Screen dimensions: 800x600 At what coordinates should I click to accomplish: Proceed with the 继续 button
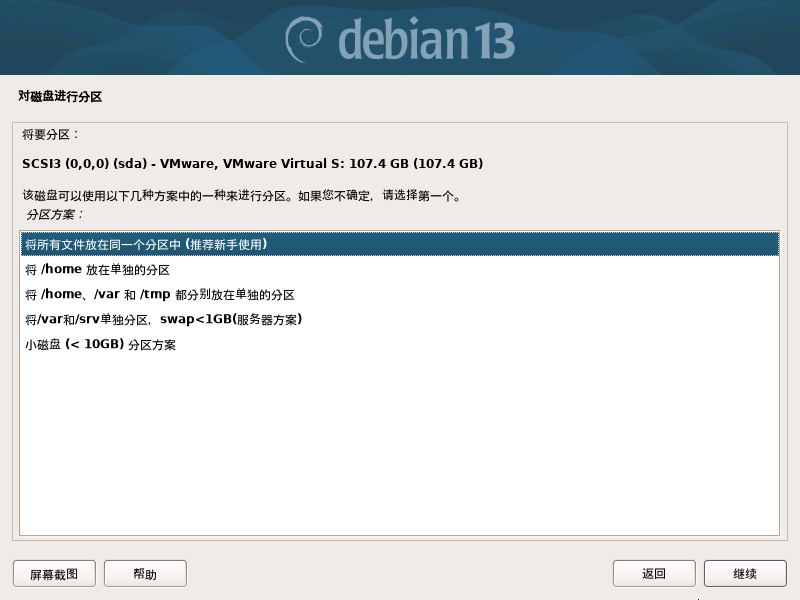point(745,574)
